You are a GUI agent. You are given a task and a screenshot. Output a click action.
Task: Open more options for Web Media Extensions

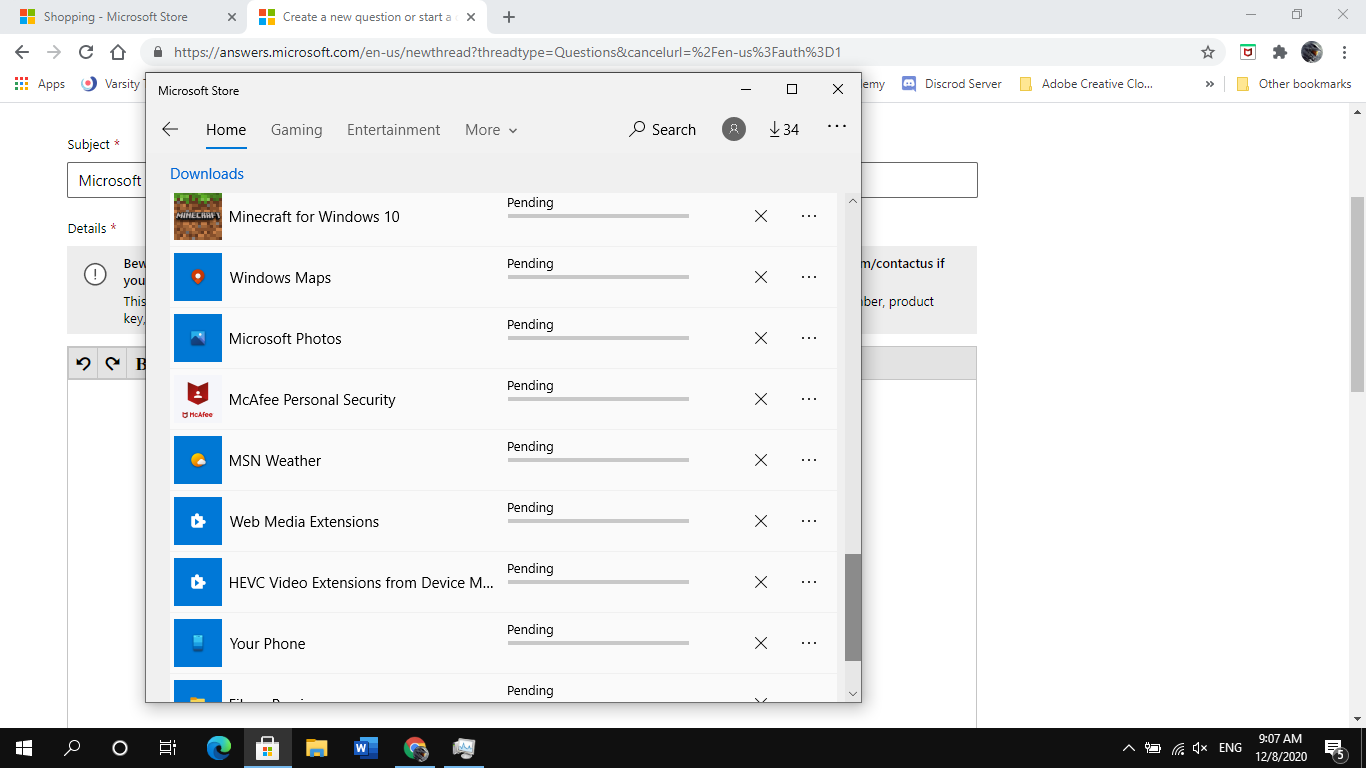click(809, 521)
